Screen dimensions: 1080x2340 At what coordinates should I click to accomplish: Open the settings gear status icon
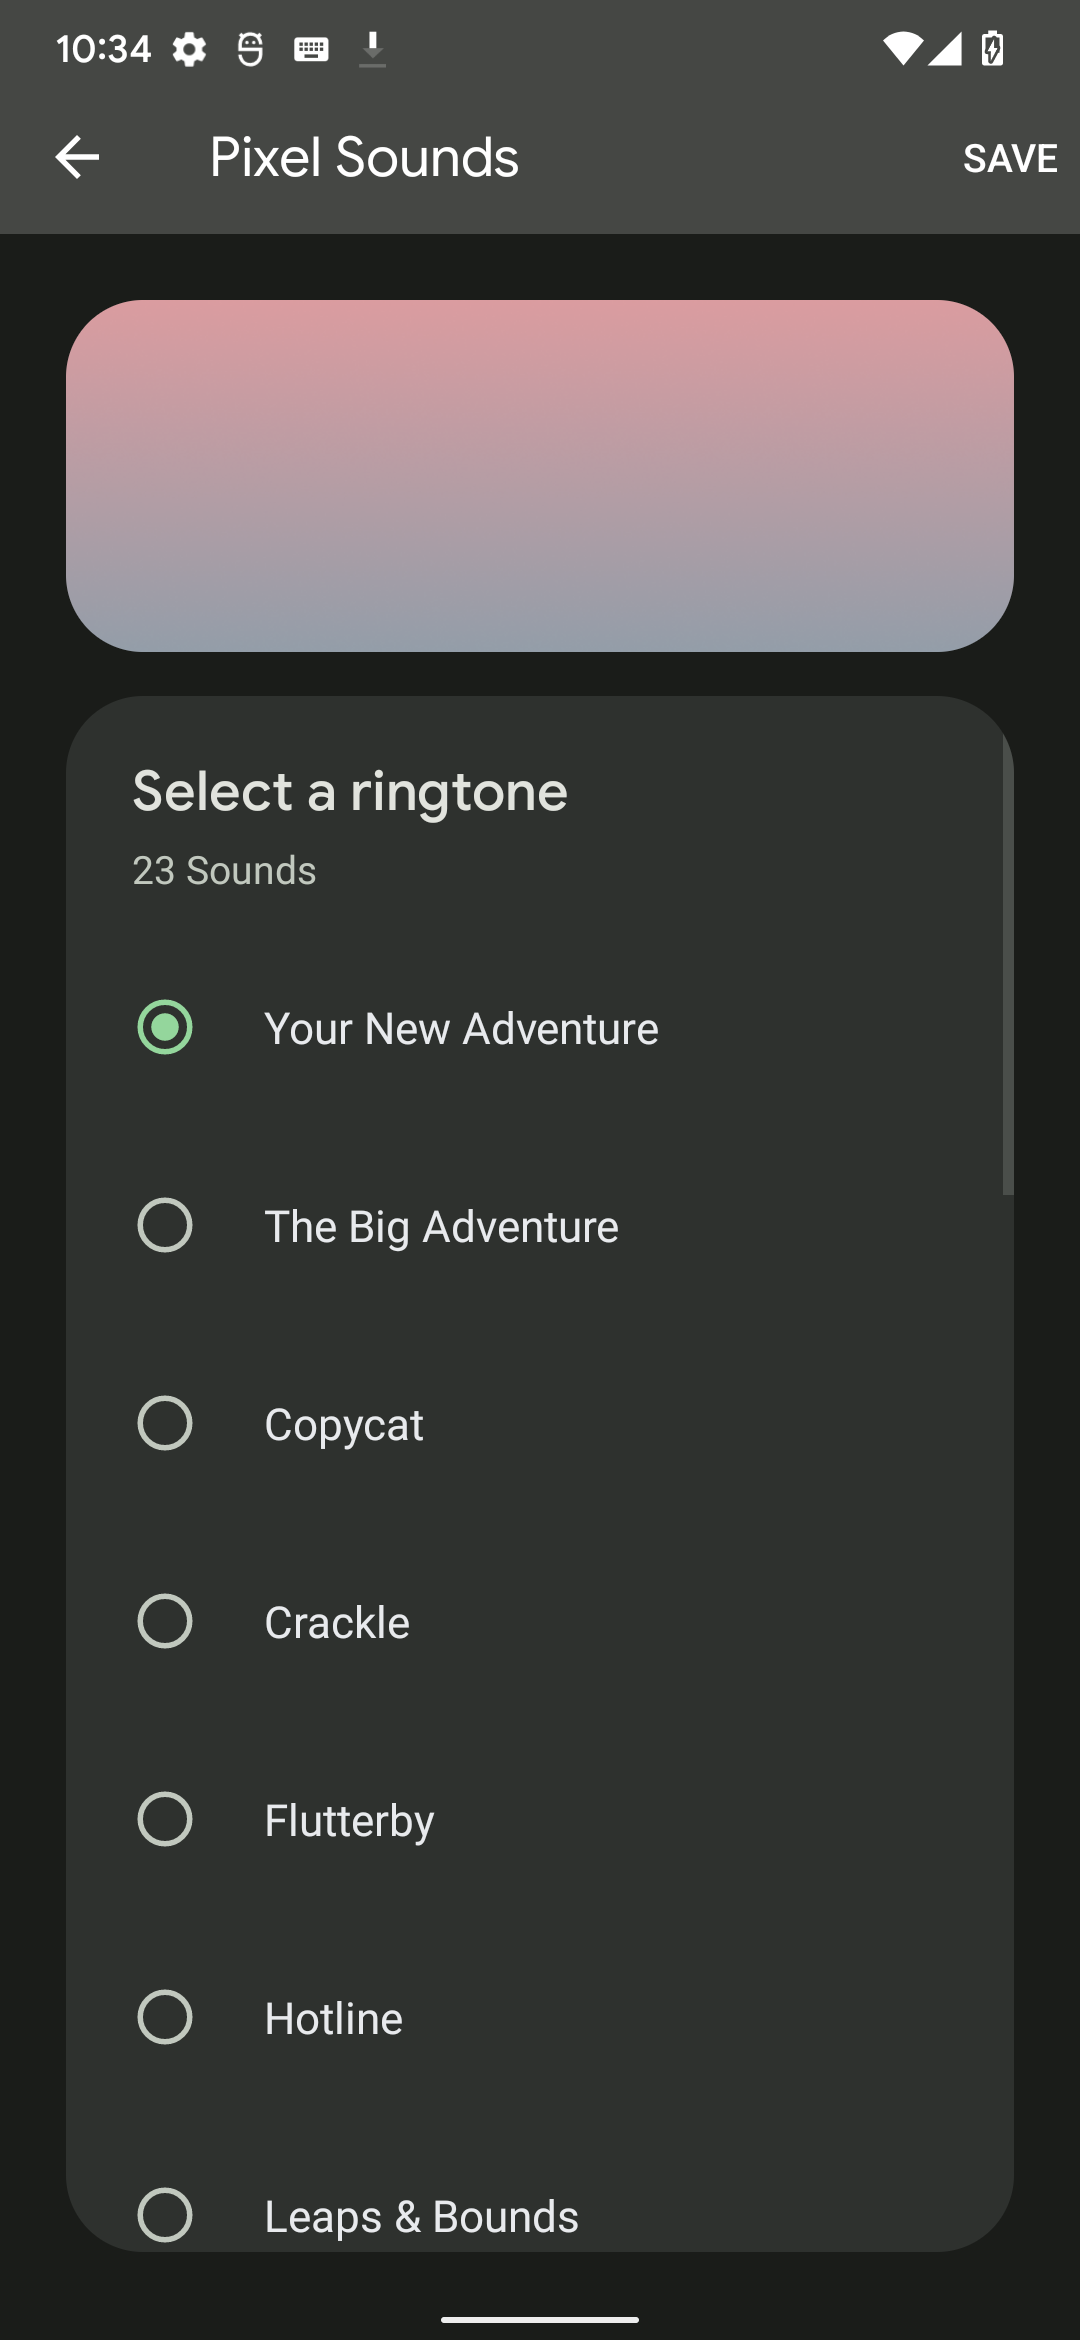[189, 49]
